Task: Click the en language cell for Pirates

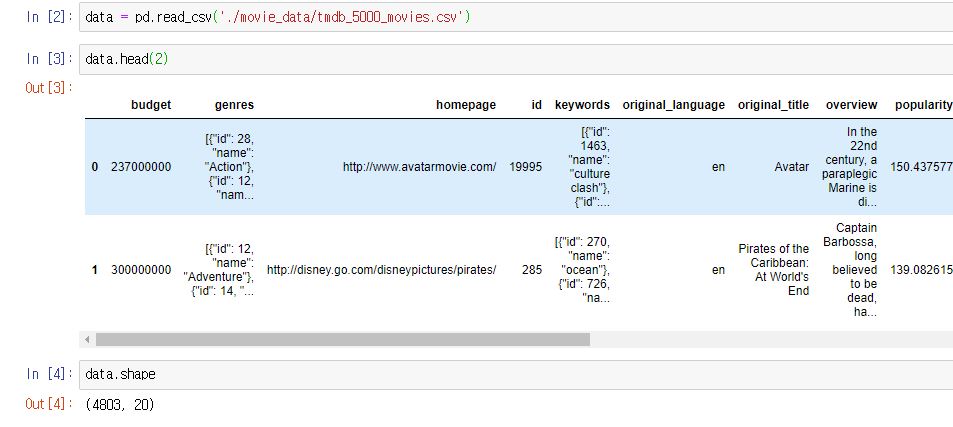Action: 718,270
